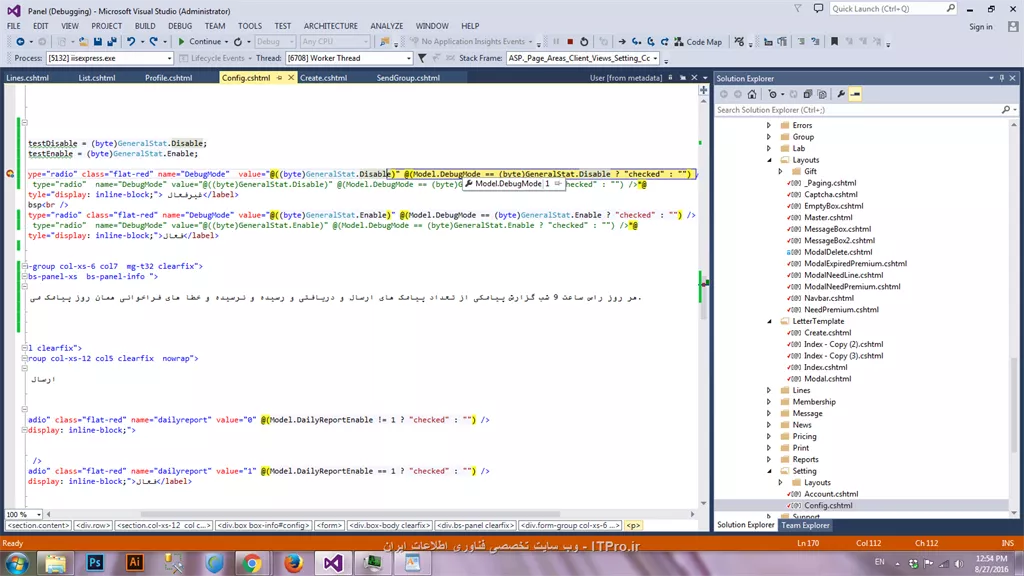Viewport: 1024px width, 576px height.
Task: Click the filter funnel beside the Thread dropdown
Action: pos(422,58)
